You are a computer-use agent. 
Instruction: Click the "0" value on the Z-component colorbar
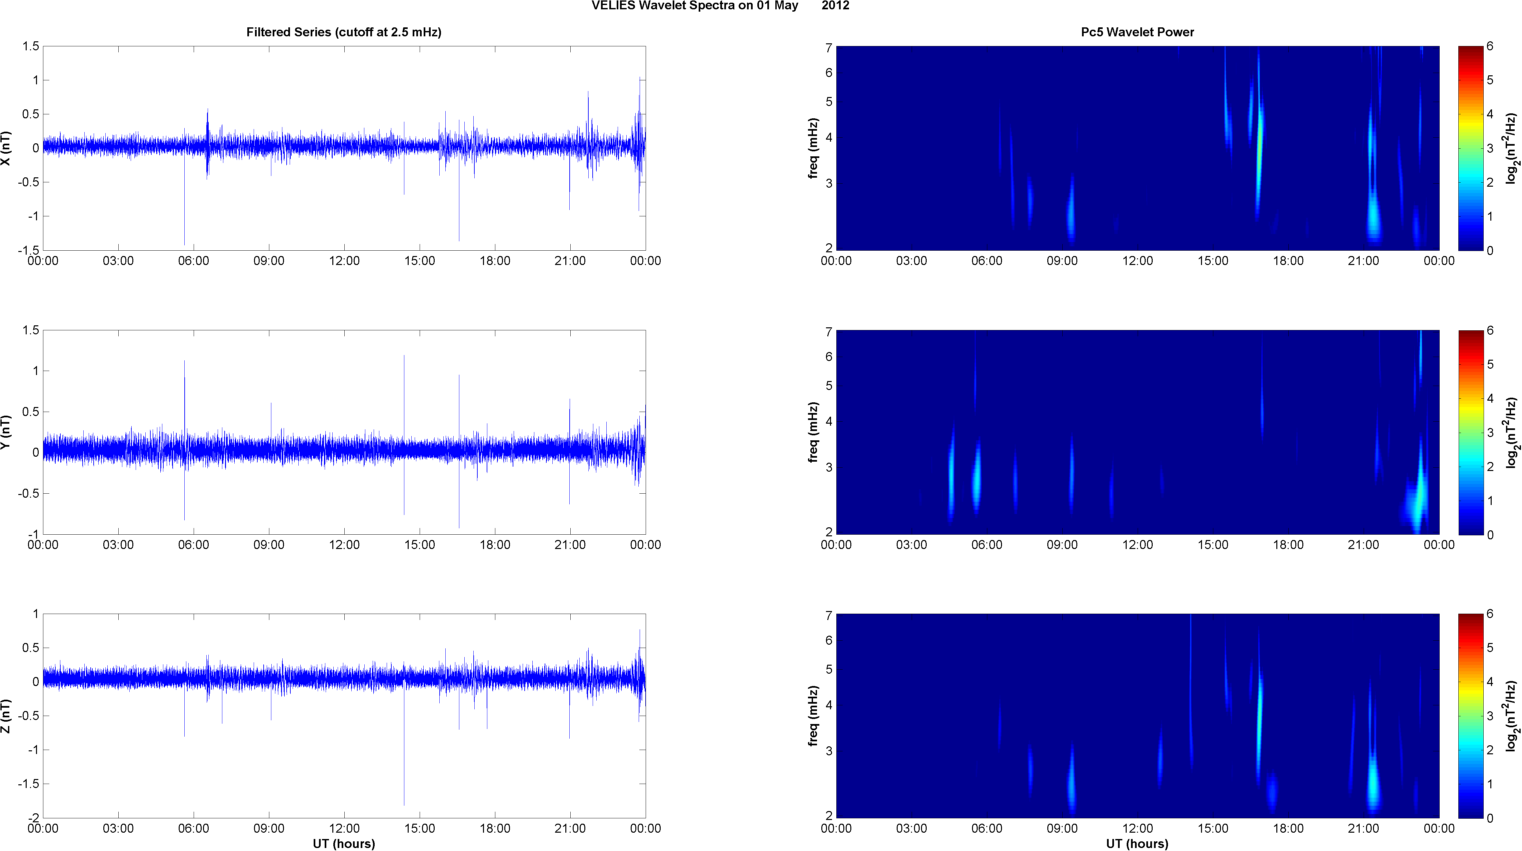point(1490,818)
